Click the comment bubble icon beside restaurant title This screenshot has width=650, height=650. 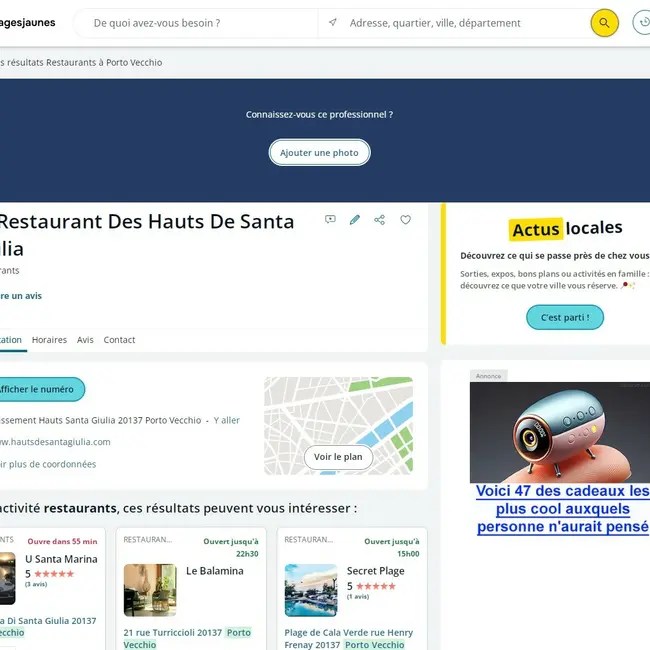(330, 220)
